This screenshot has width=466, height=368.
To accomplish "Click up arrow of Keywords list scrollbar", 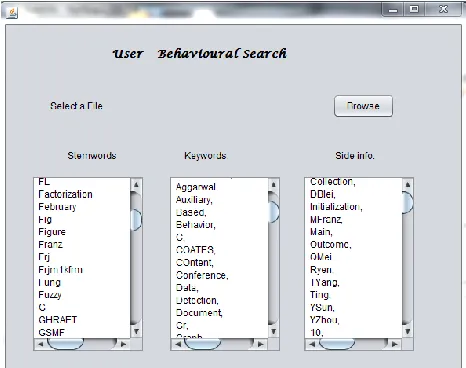I will pyautogui.click(x=273, y=184).
